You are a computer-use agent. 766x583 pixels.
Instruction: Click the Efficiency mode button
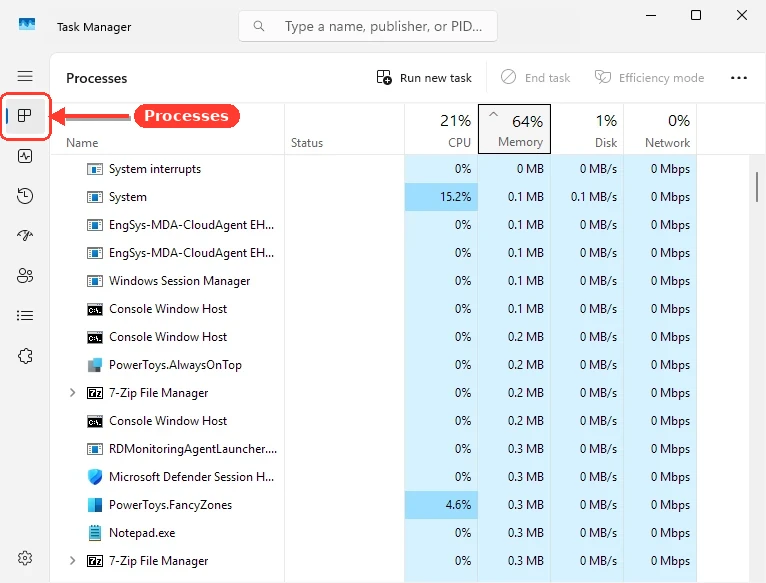tap(649, 78)
